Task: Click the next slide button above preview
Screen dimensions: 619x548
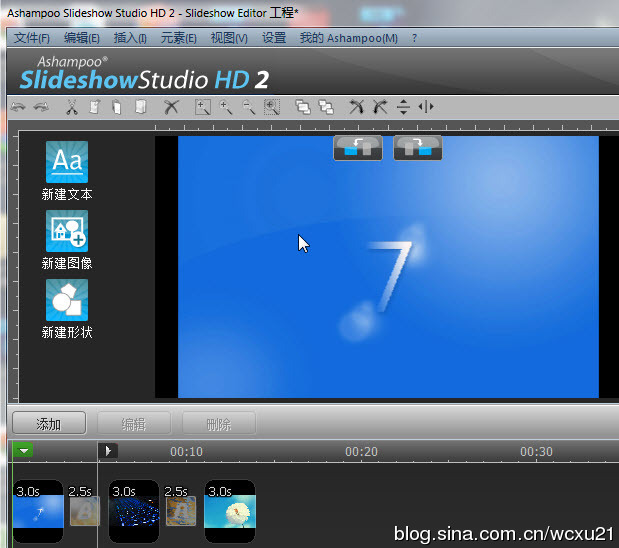Action: (x=418, y=148)
